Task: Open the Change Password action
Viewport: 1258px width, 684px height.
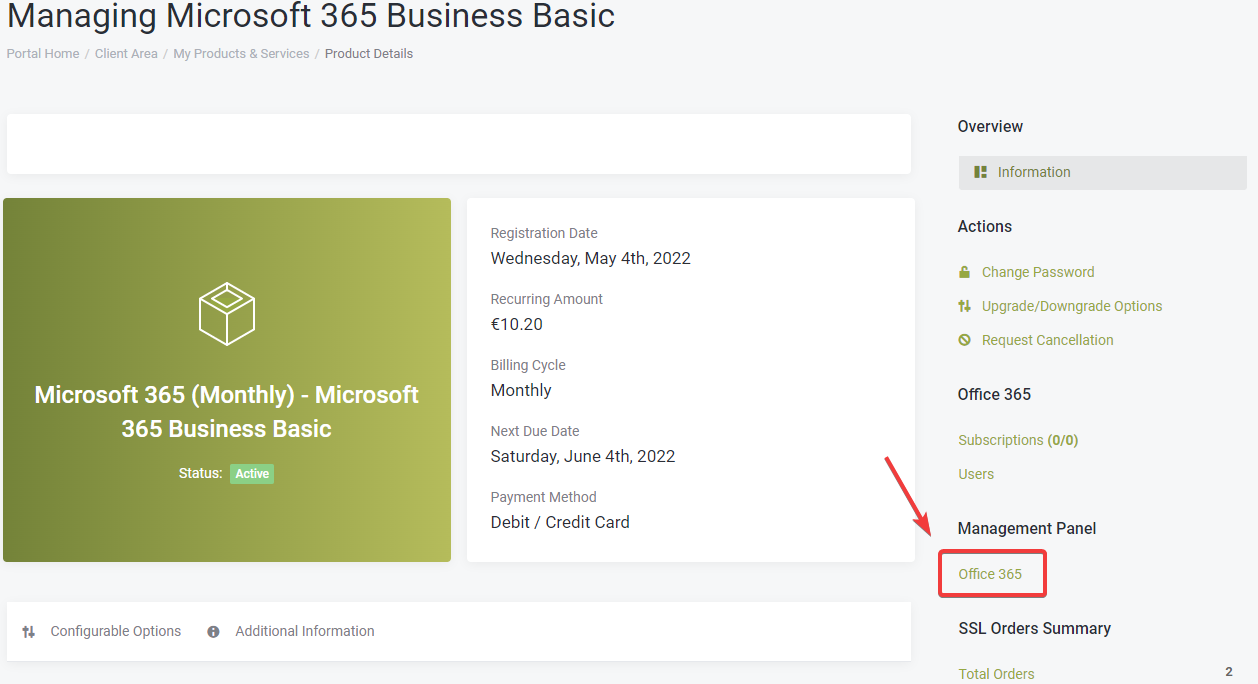Action: tap(1038, 272)
